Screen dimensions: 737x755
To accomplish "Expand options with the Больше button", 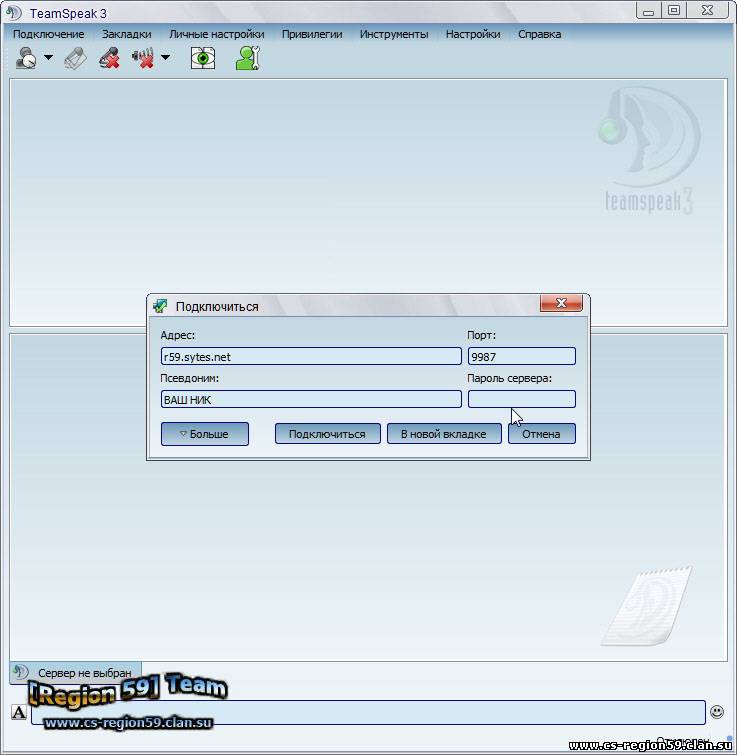I will click(205, 434).
